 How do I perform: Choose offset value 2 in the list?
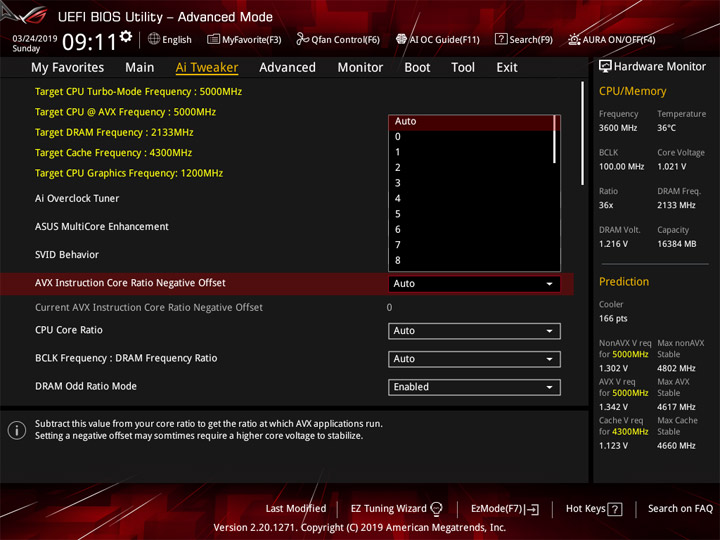(x=471, y=168)
